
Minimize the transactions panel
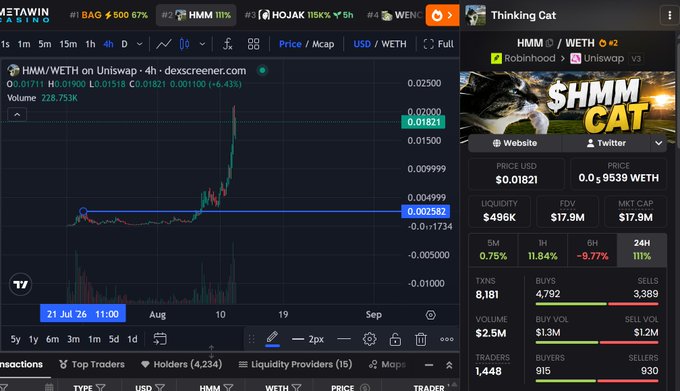pos(429,365)
